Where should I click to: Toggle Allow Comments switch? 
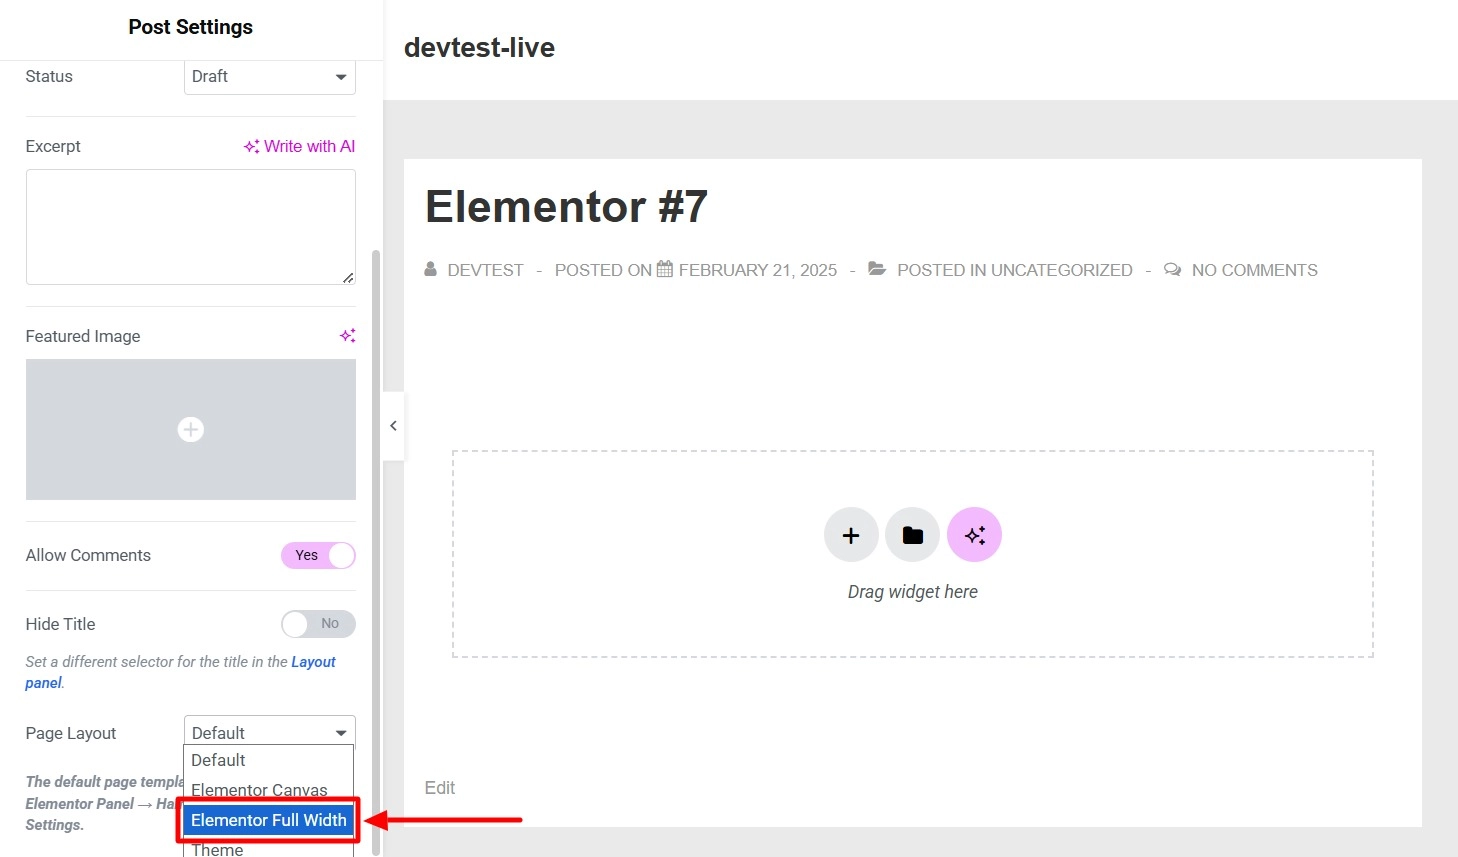318,556
